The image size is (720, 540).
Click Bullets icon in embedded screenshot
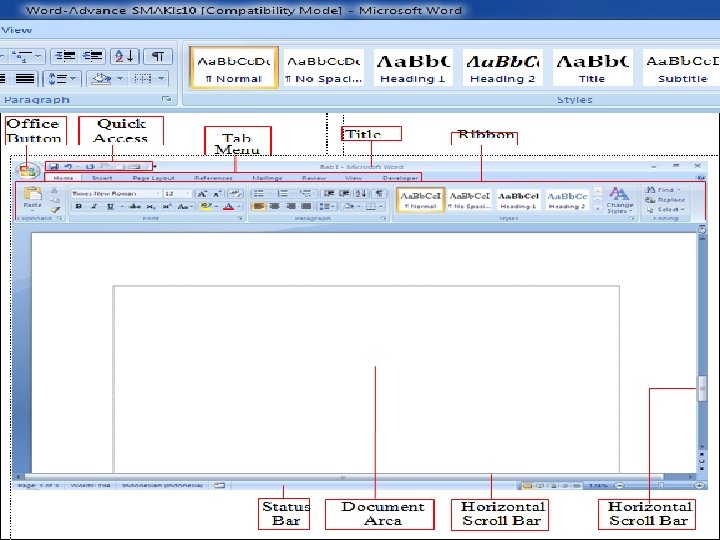(259, 194)
